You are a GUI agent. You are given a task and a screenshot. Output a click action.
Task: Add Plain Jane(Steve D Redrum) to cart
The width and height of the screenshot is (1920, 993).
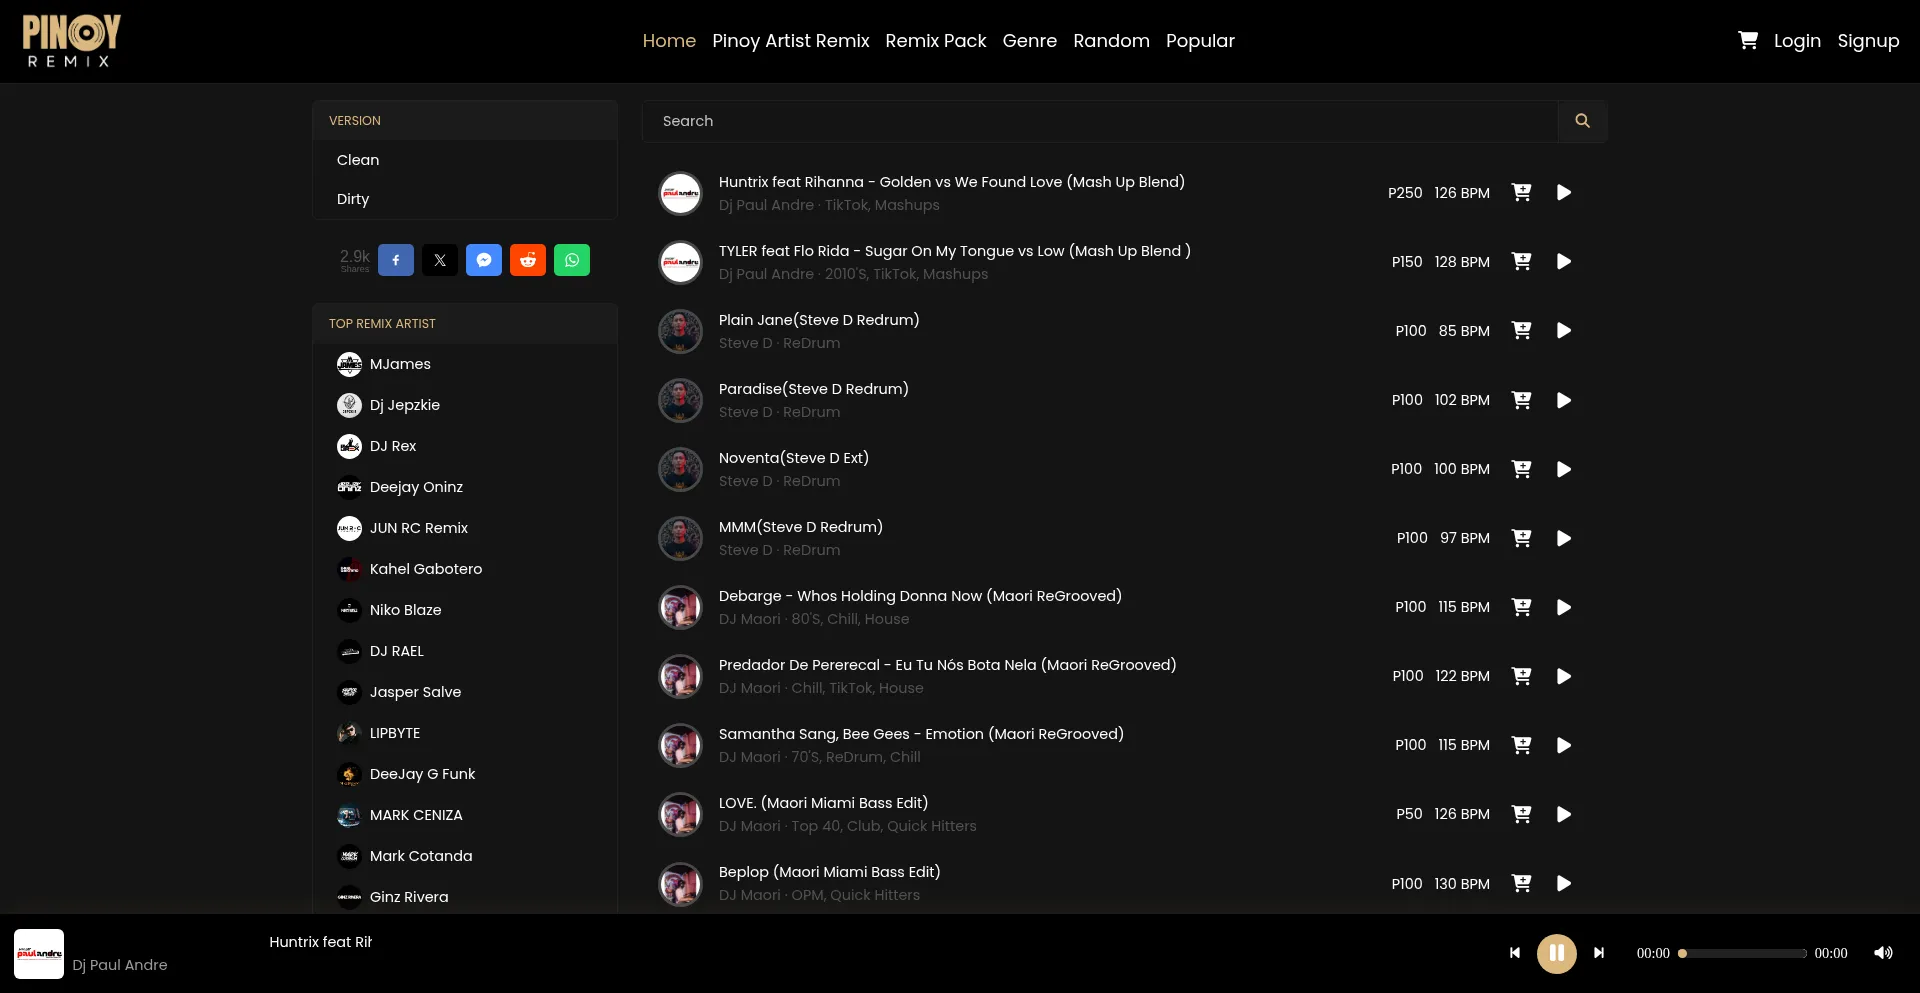tap(1521, 331)
